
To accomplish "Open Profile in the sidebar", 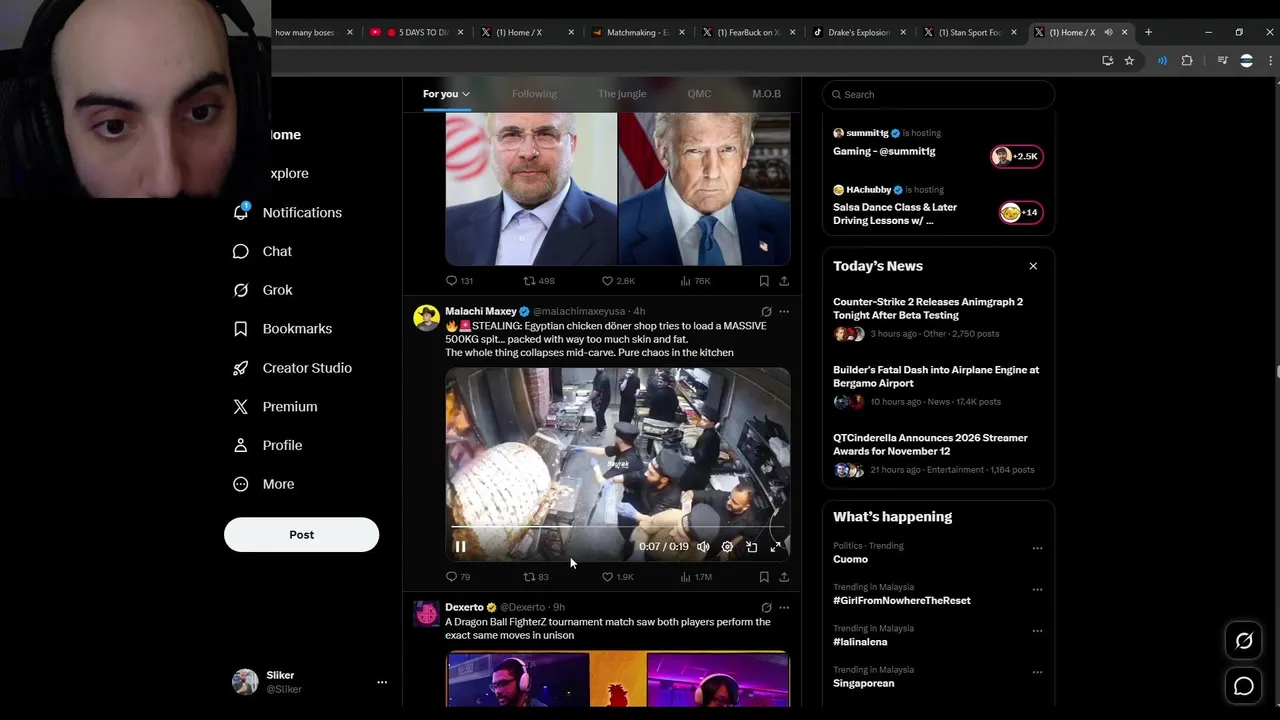I will tap(267, 445).
